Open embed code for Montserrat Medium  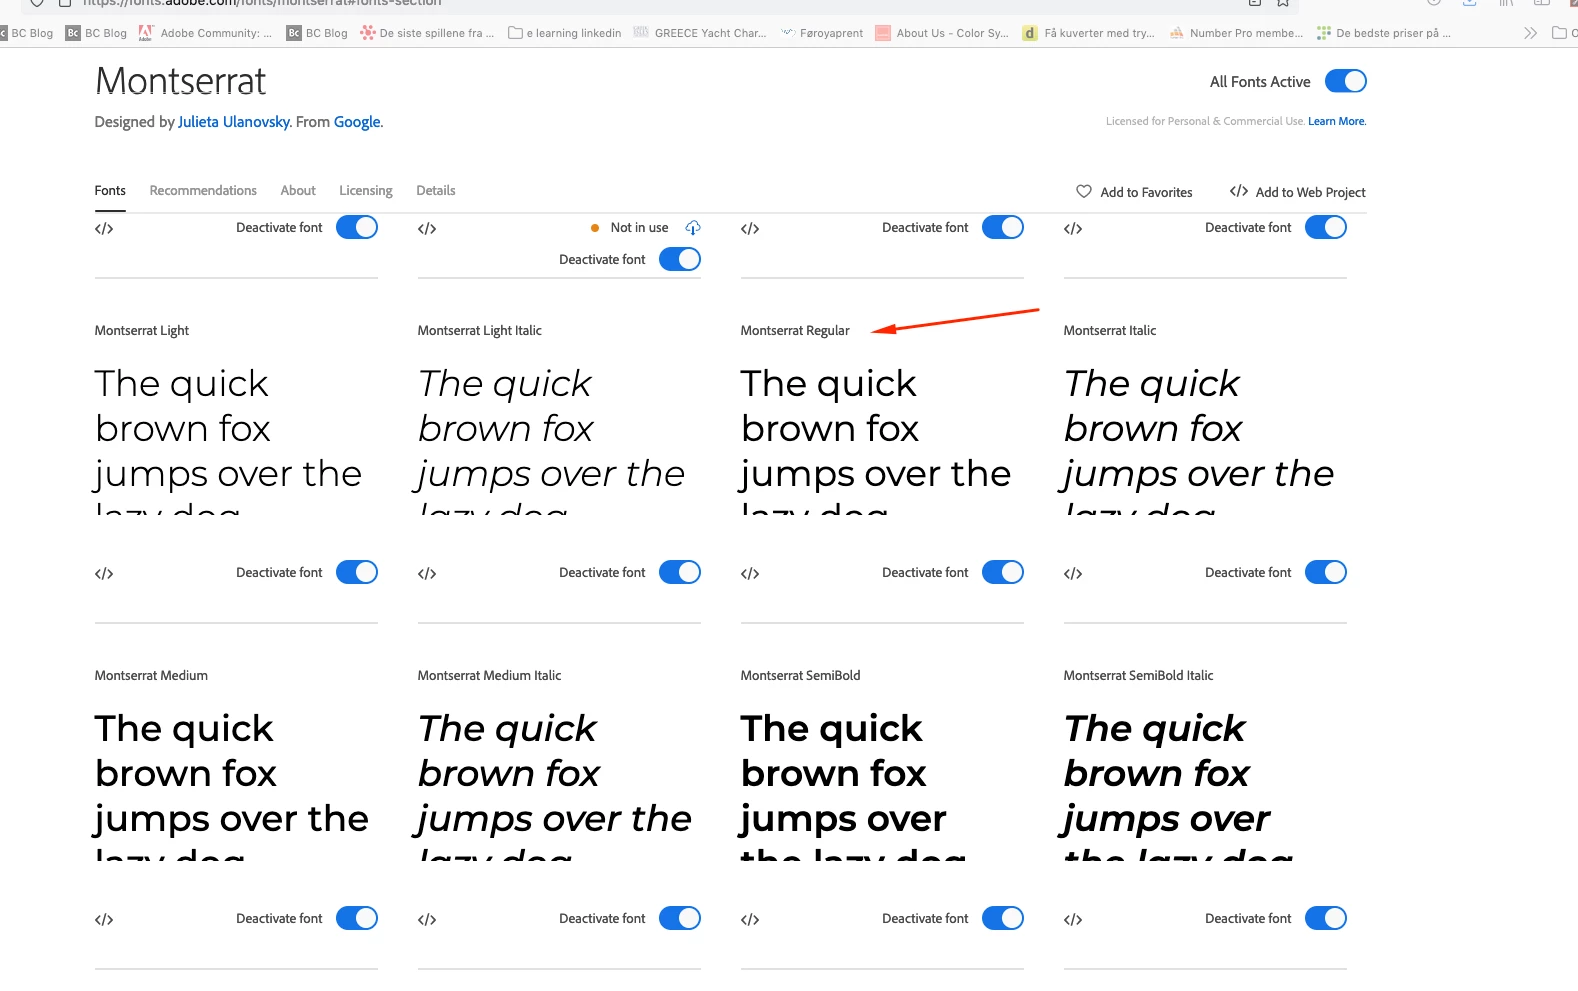point(104,920)
